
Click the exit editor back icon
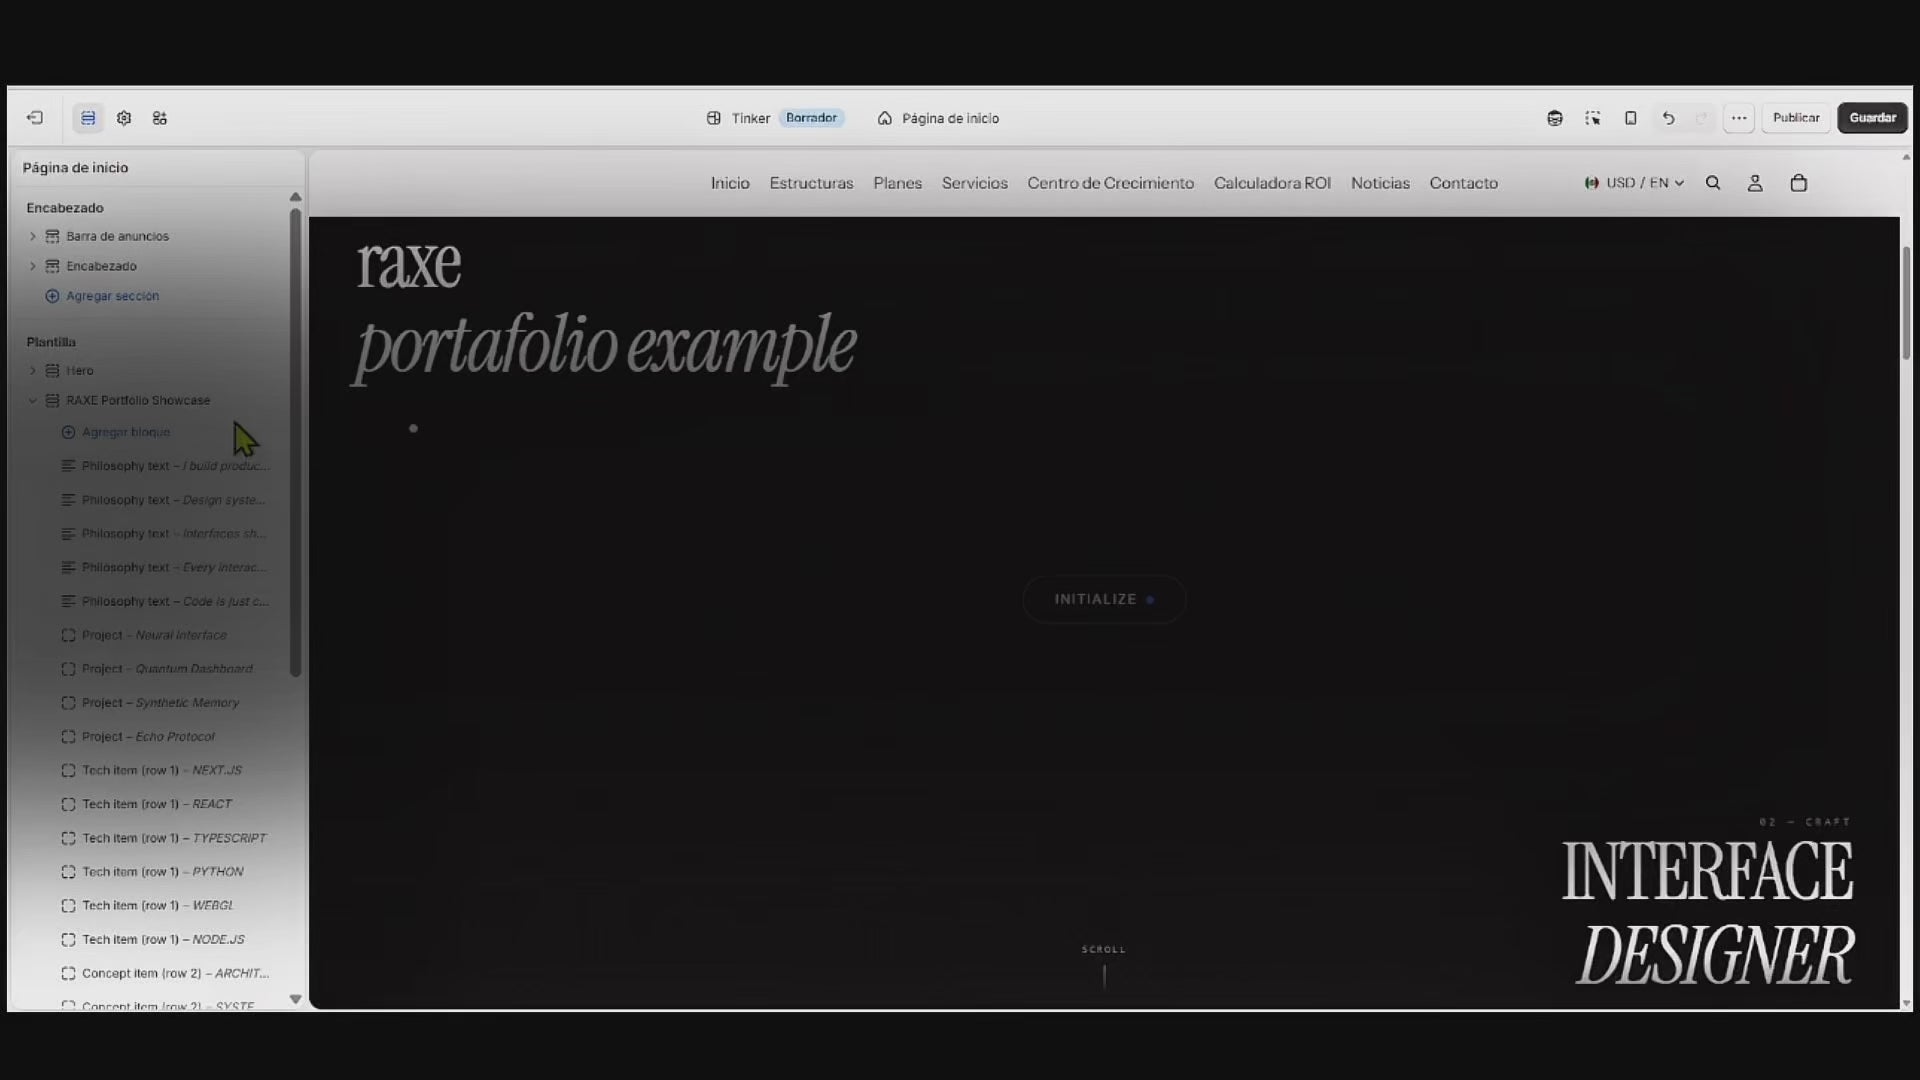[x=35, y=118]
